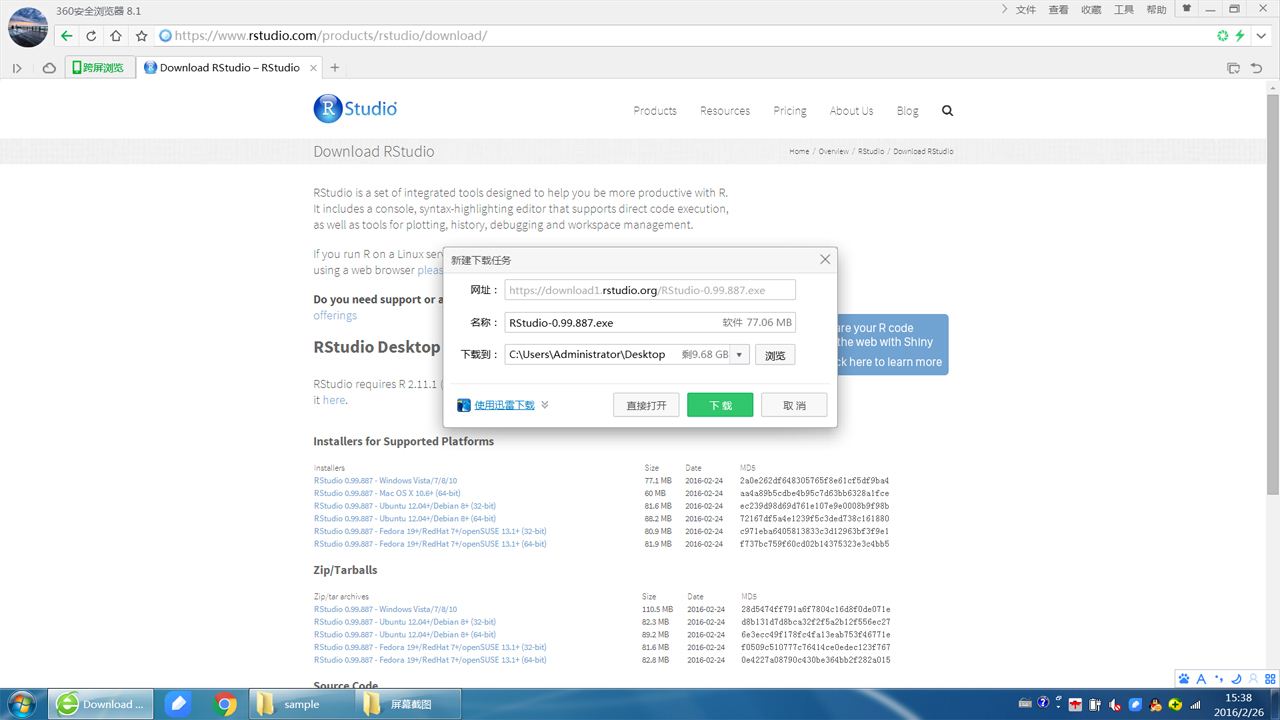Switch to the 跨屏浏览 tab
Screen dimensions: 1280x720
pyautogui.click(x=100, y=68)
